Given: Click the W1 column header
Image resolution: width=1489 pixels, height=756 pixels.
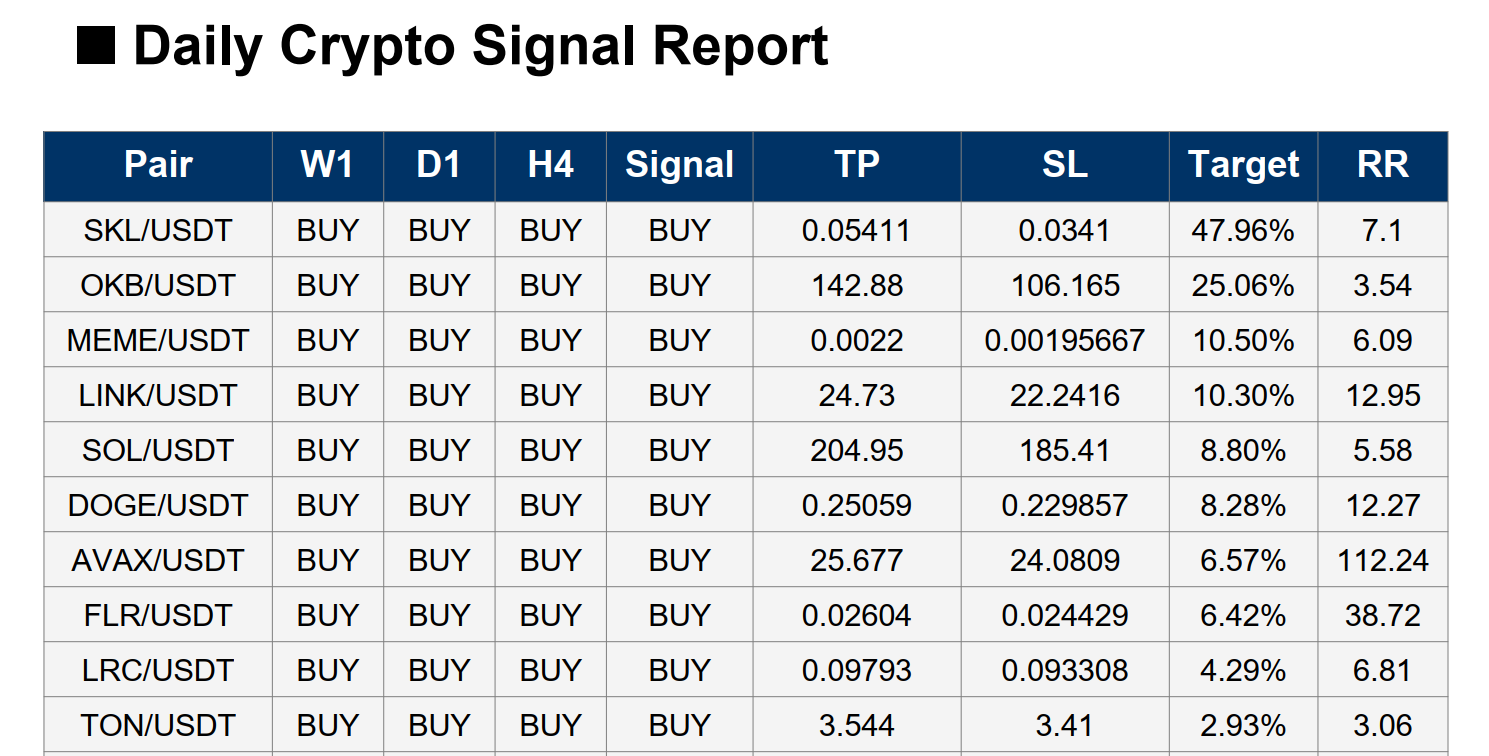Looking at the screenshot, I should click(x=327, y=165).
